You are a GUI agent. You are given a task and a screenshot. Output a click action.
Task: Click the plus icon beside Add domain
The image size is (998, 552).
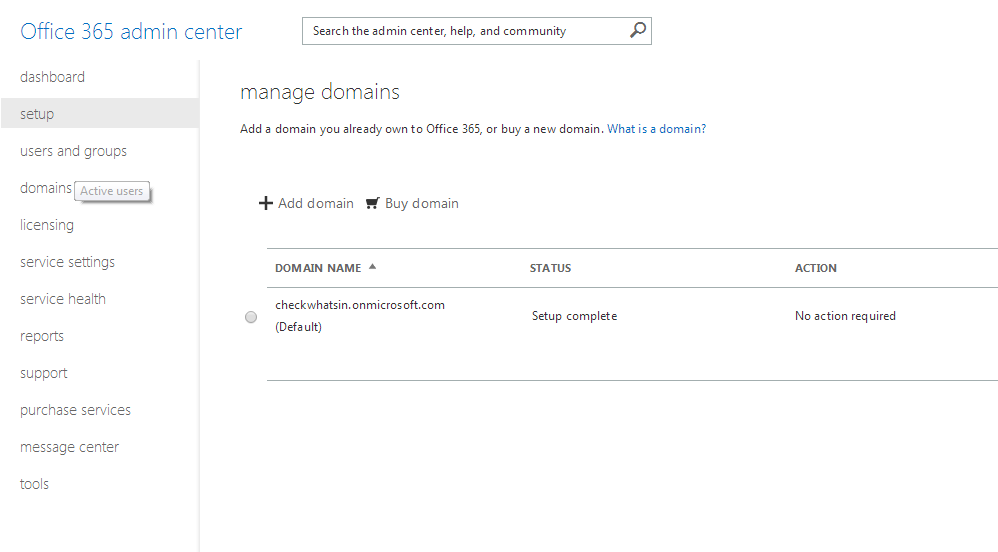265,203
